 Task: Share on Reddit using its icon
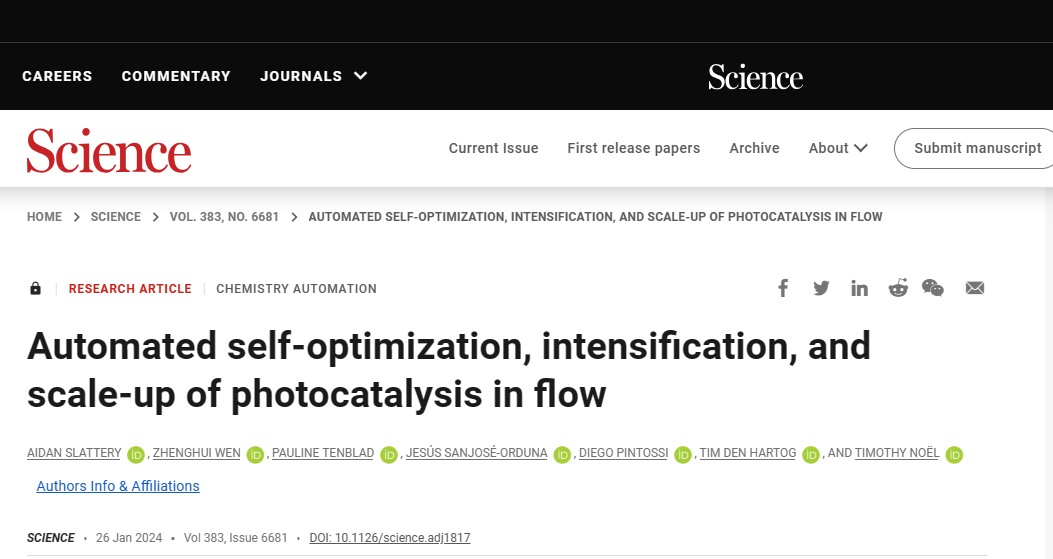coord(898,288)
